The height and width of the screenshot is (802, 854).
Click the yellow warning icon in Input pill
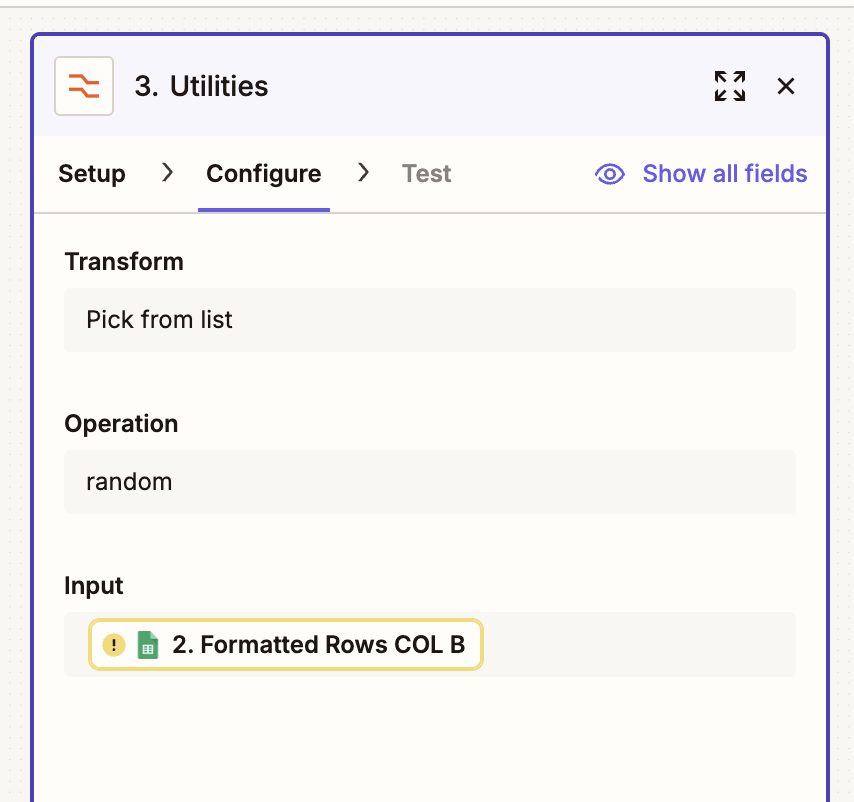[114, 645]
